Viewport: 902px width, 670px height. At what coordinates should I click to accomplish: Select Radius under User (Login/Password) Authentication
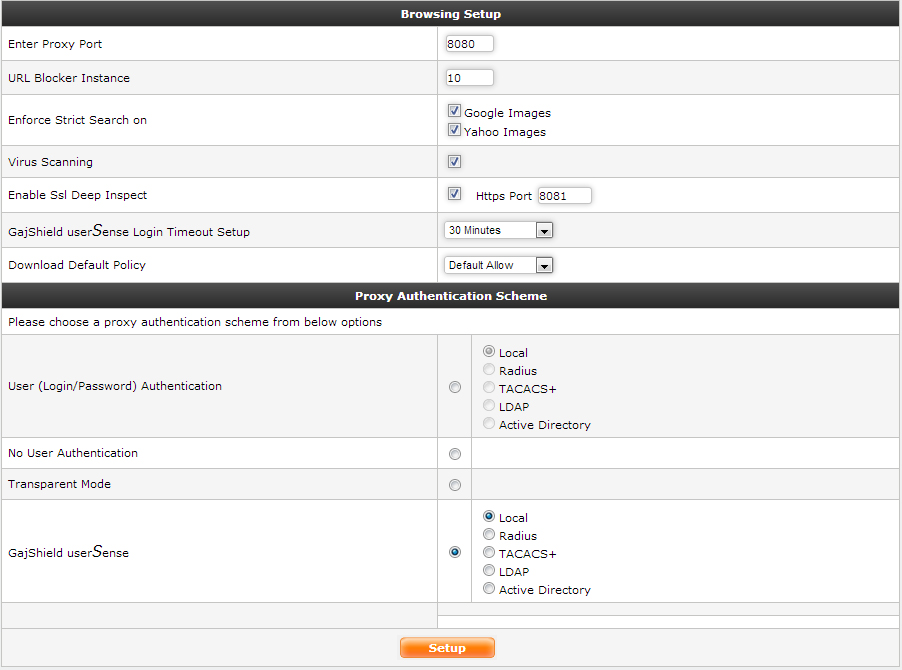tap(489, 370)
